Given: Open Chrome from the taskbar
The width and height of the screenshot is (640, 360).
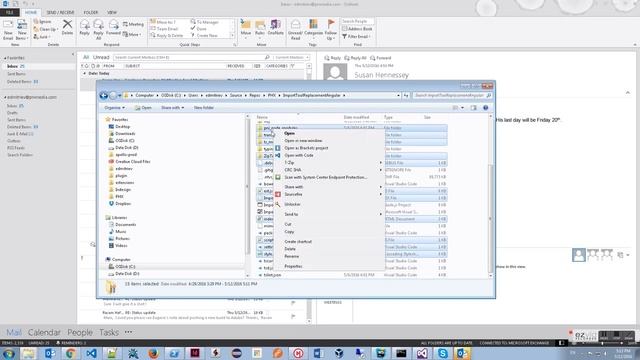Looking at the screenshot, I should pos(71,353).
